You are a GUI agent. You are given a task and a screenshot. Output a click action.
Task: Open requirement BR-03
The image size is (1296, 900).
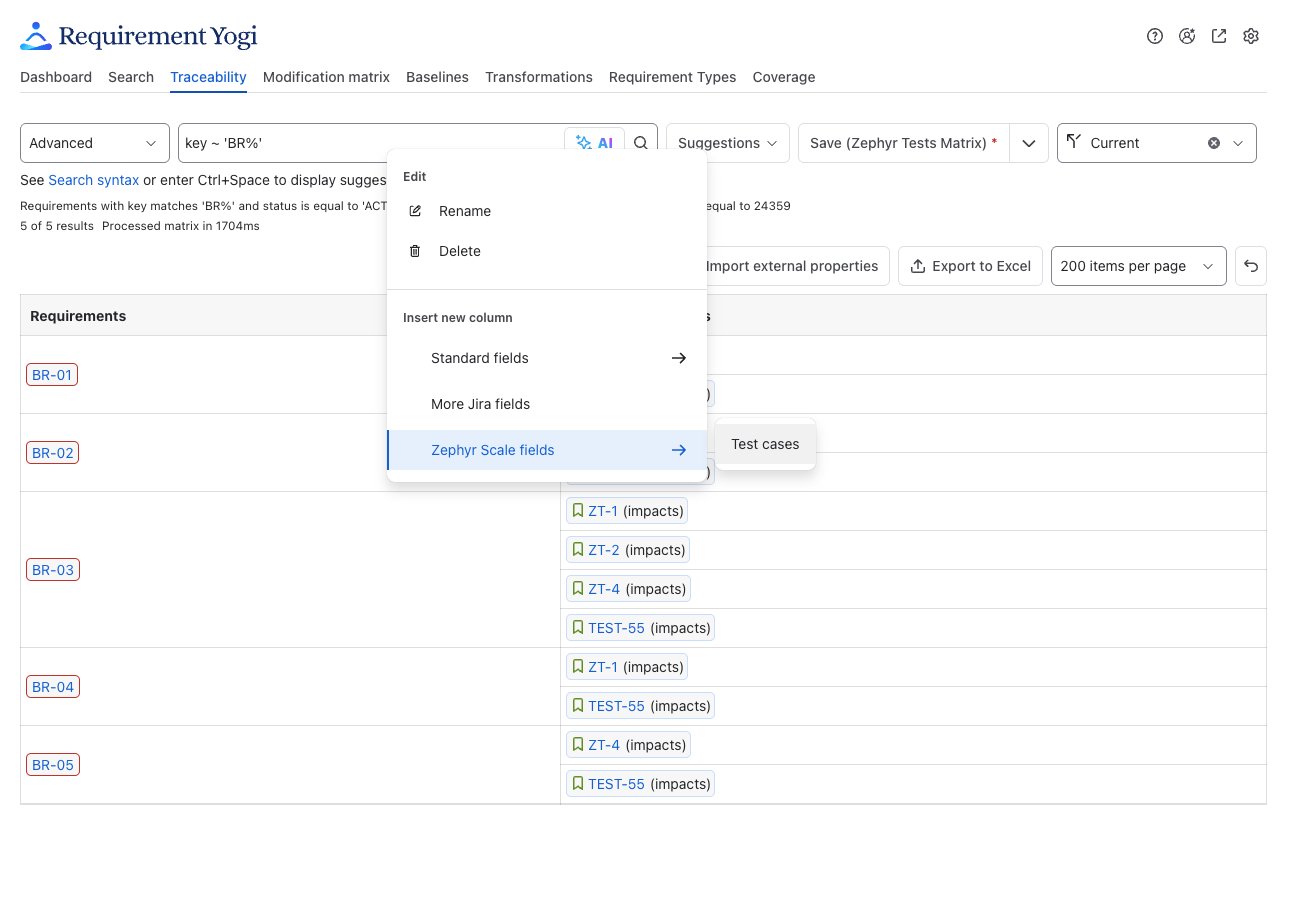tap(53, 570)
